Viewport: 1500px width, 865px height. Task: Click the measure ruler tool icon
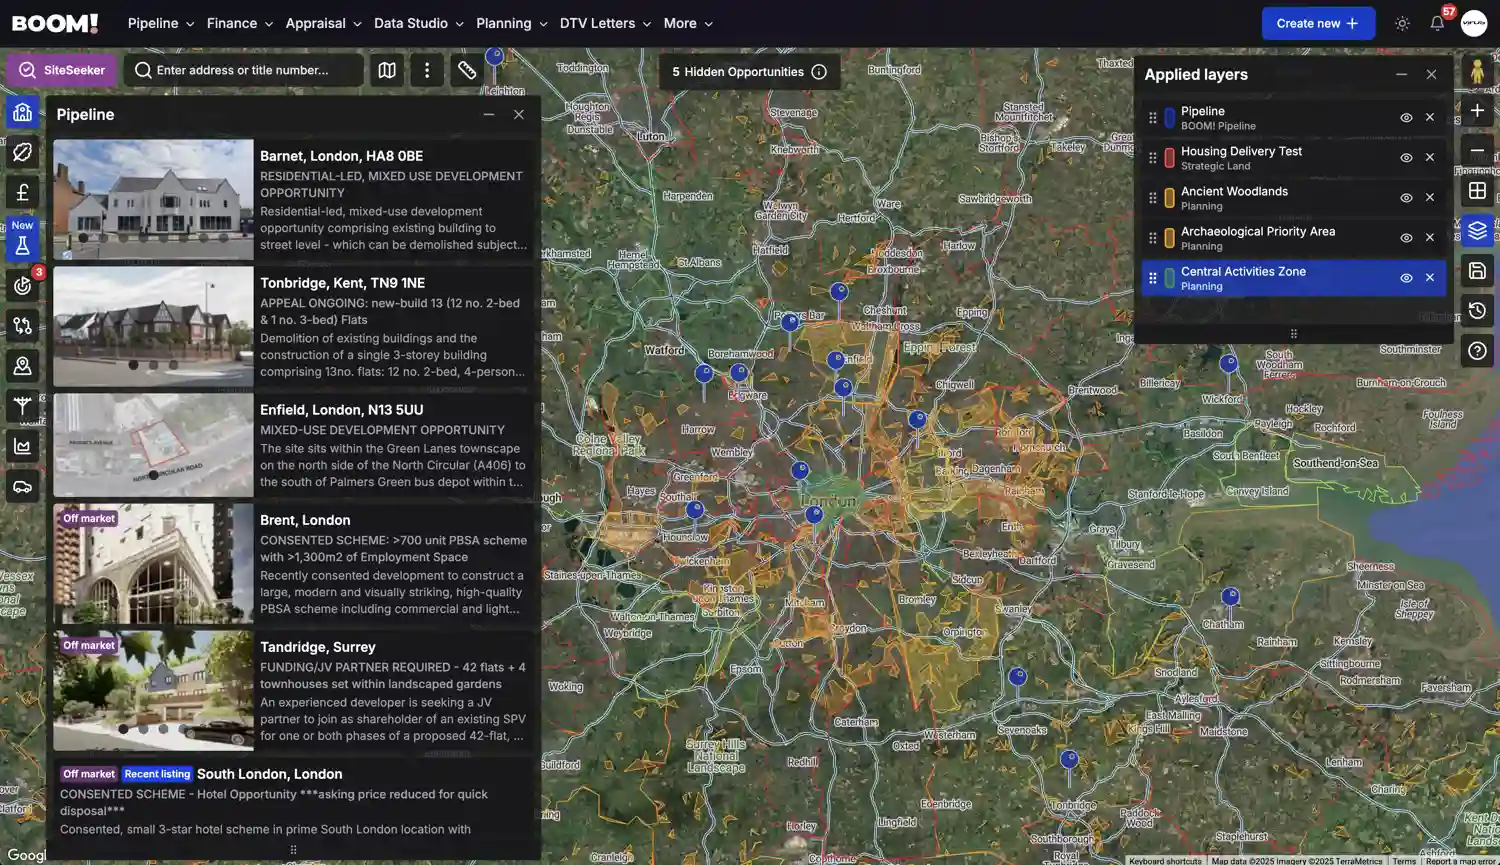point(467,70)
